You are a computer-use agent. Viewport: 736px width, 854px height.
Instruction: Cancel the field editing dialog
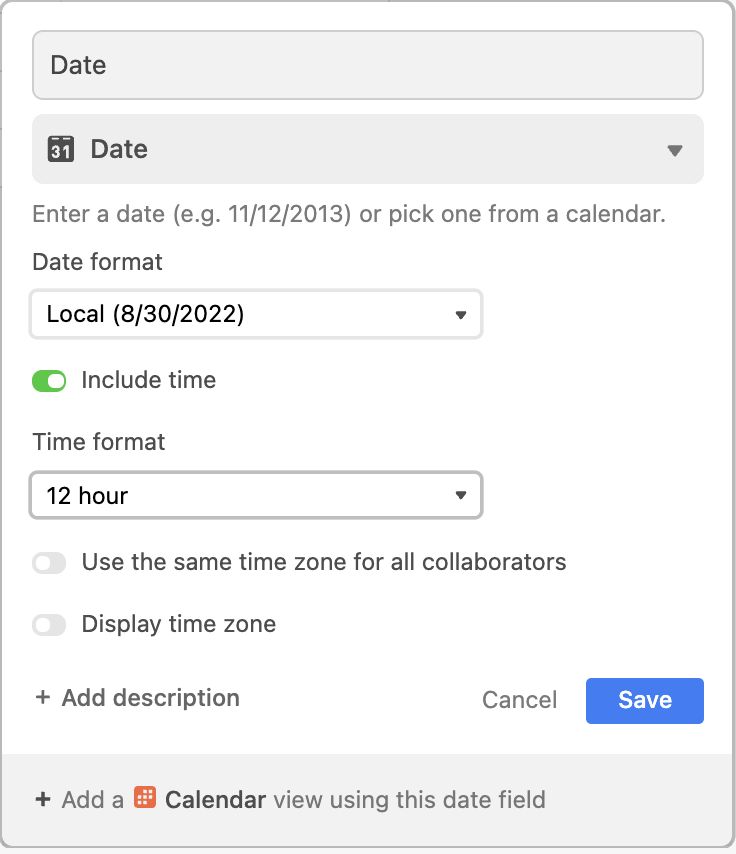[519, 700]
